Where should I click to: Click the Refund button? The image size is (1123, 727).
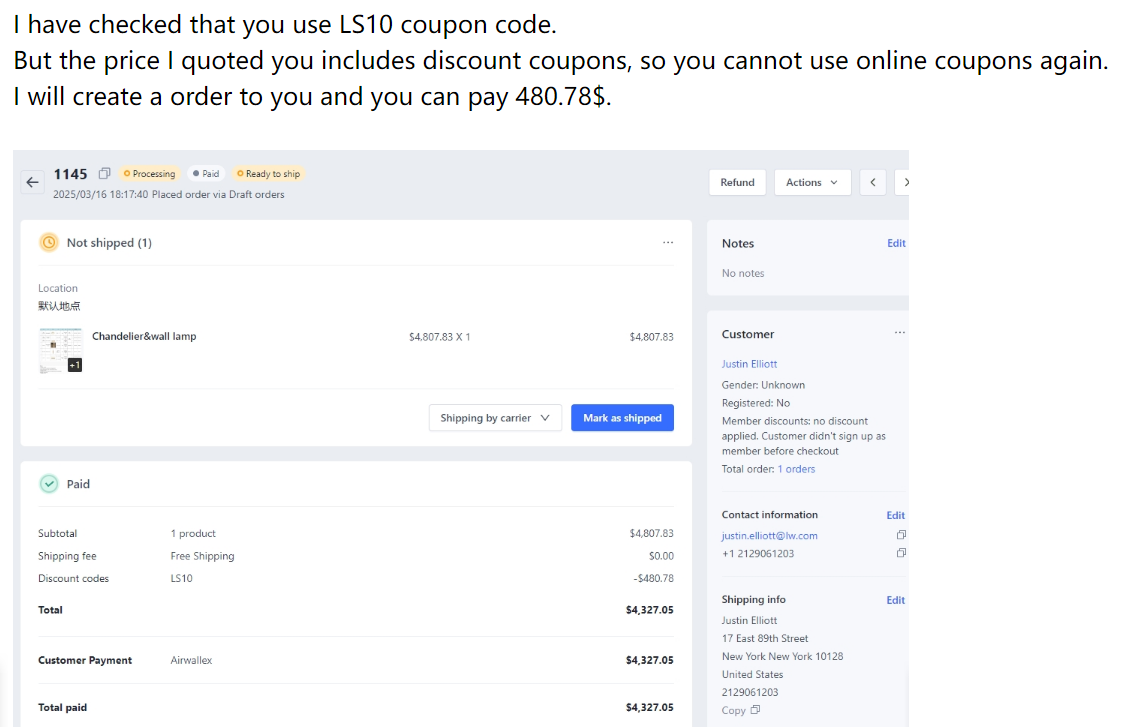click(x=737, y=183)
